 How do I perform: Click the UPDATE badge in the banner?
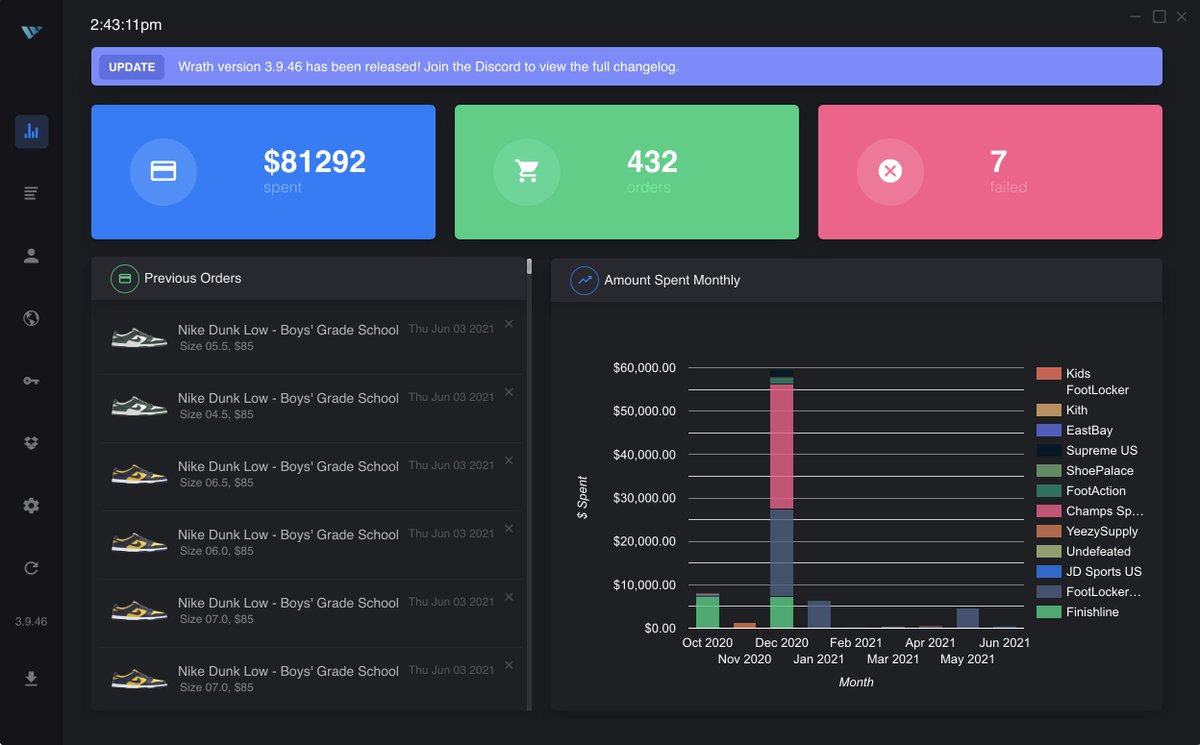click(x=132, y=67)
